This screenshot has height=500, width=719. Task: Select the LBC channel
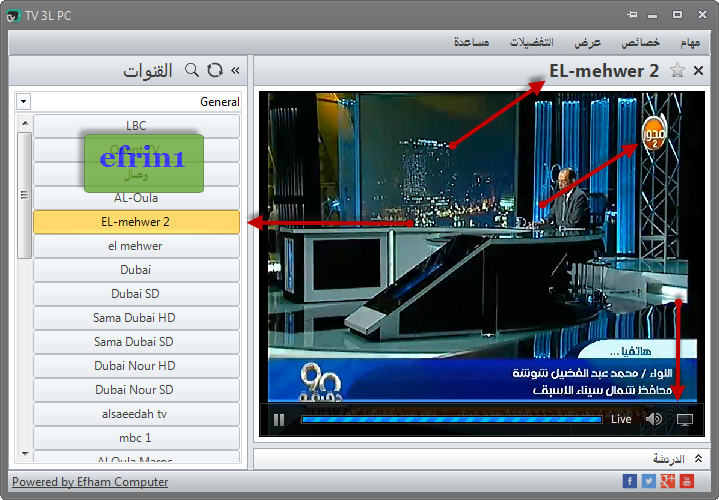[x=136, y=126]
